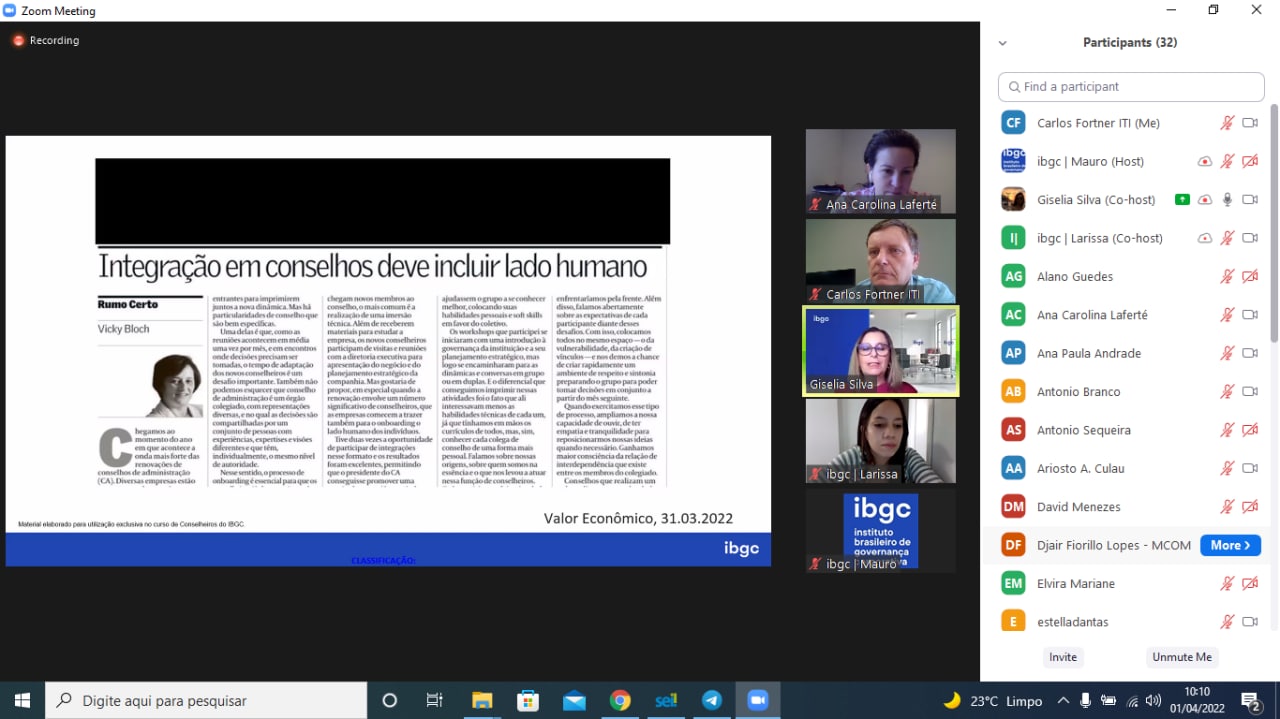
Task: Click the muted mic icon for ibgc | Larissa
Action: point(1227,238)
